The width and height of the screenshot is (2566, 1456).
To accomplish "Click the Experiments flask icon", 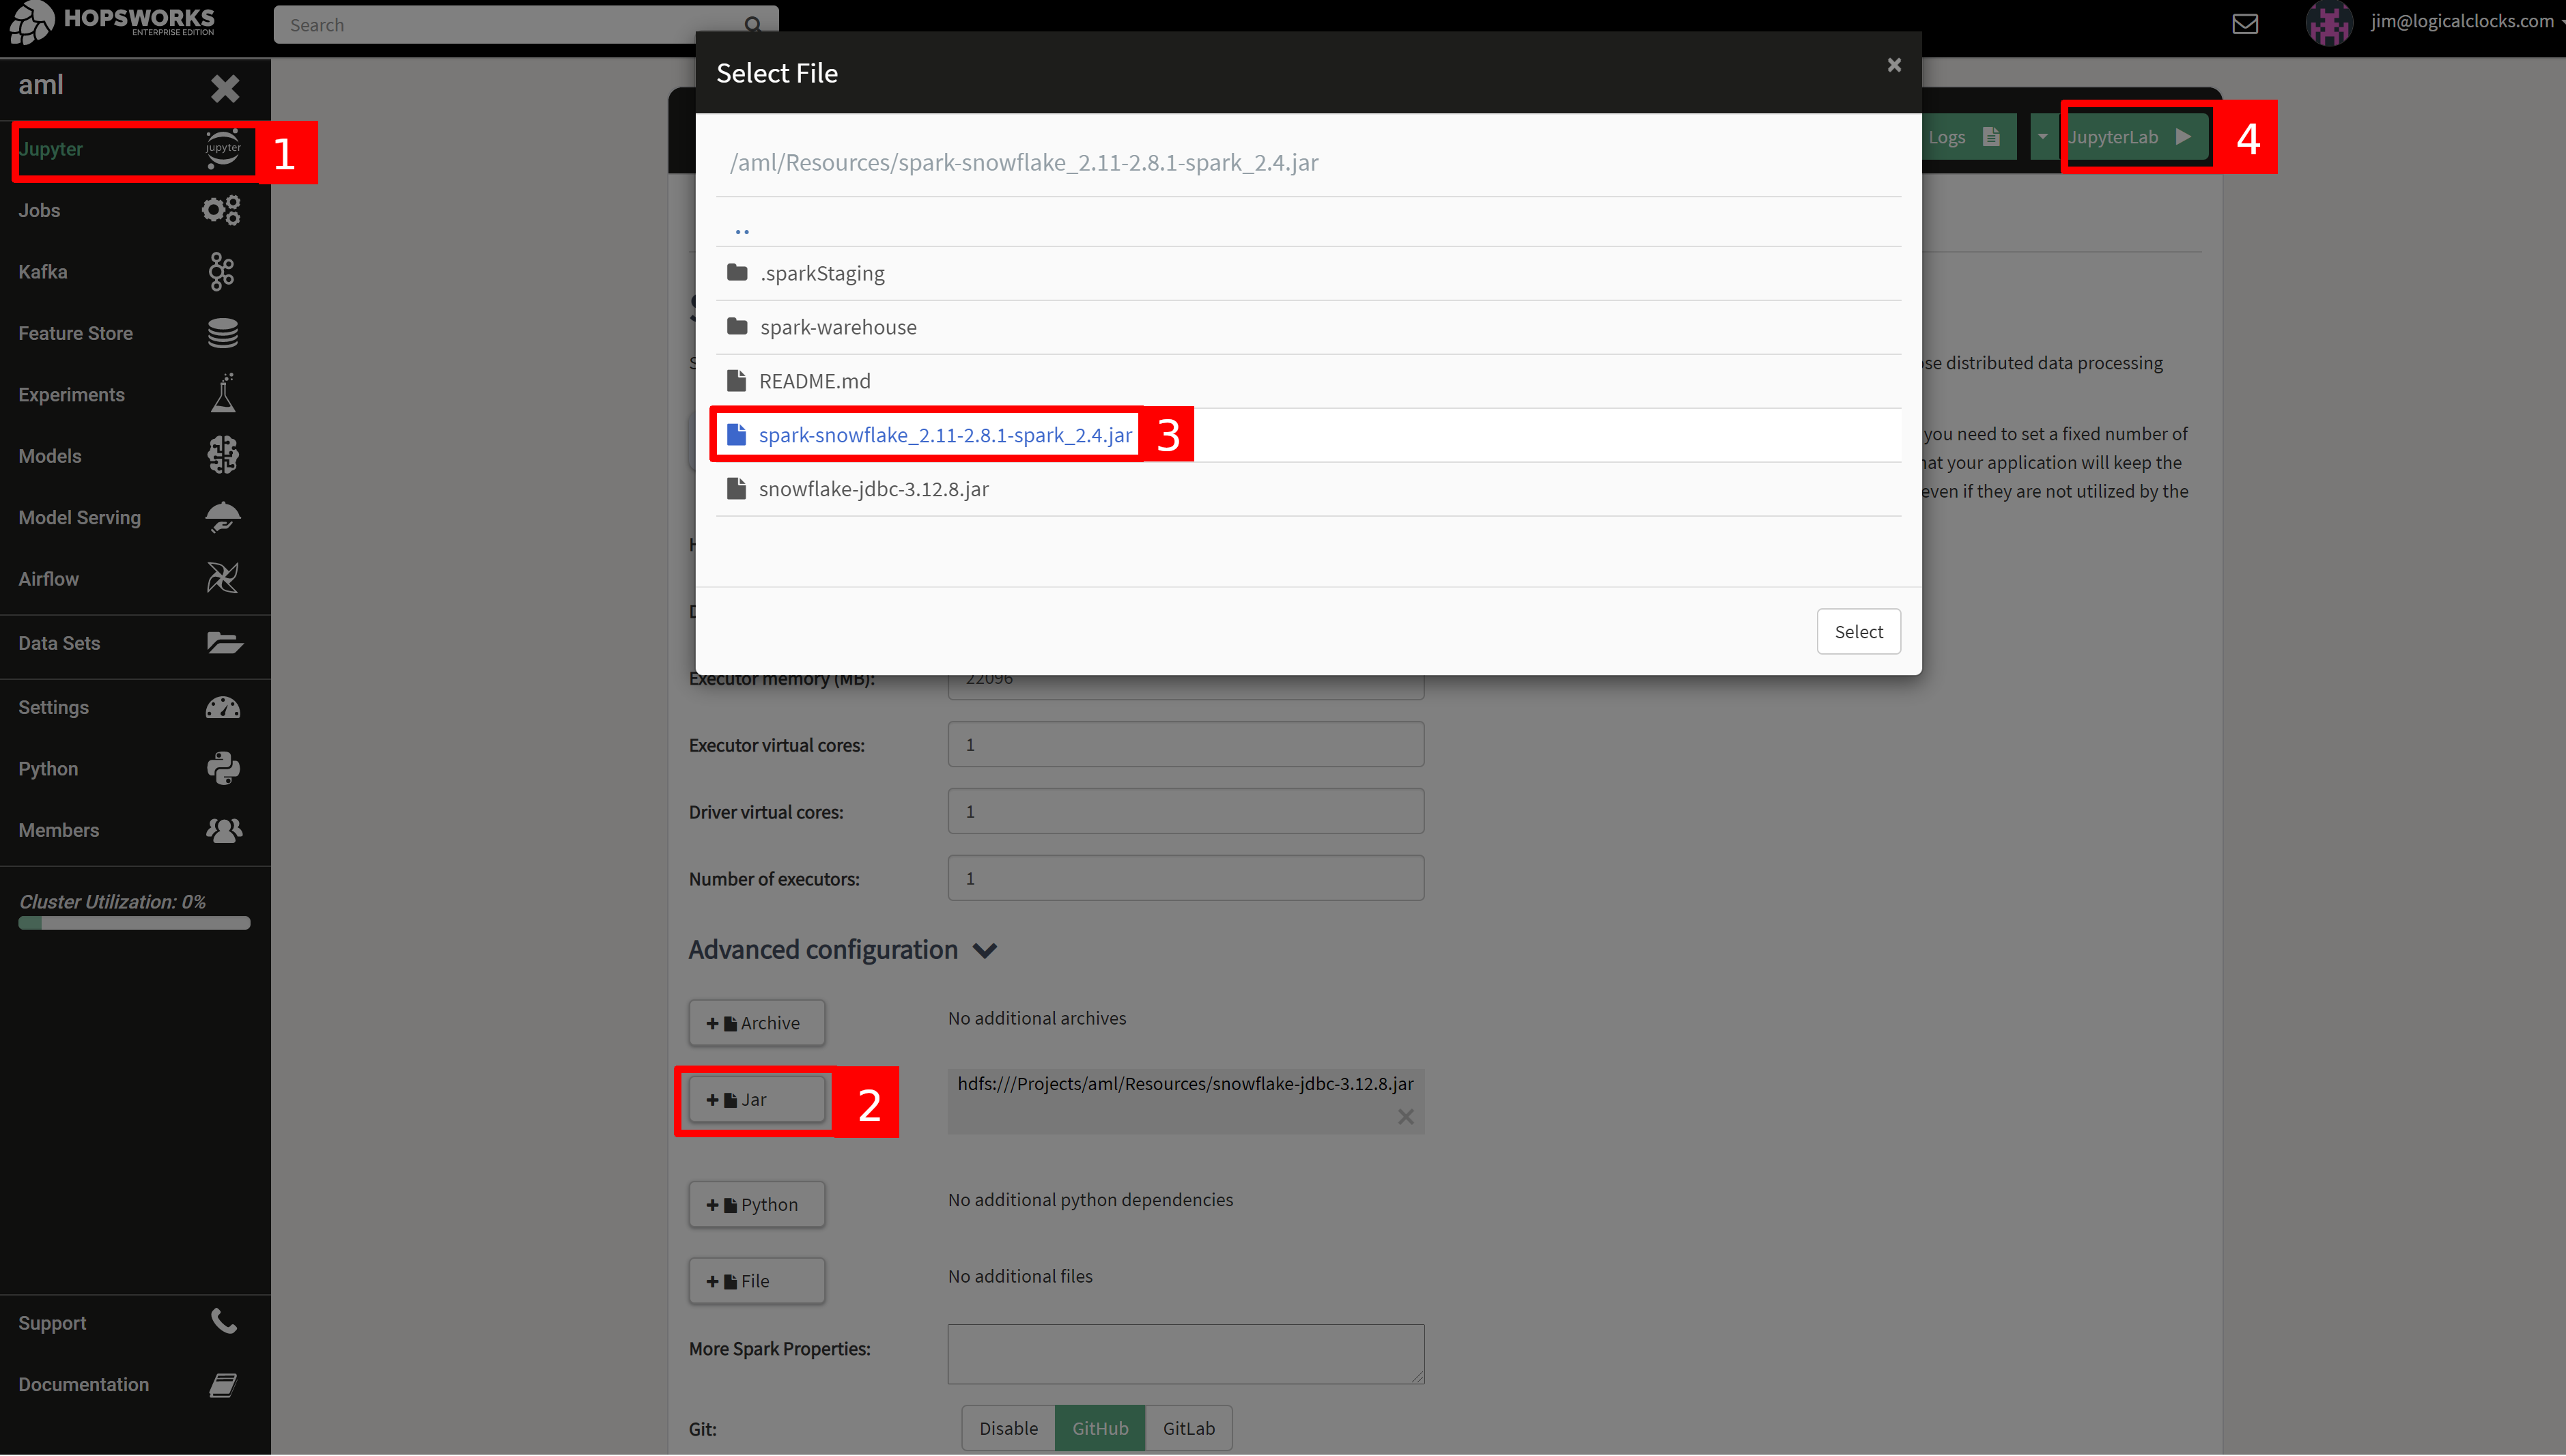I will 222,394.
